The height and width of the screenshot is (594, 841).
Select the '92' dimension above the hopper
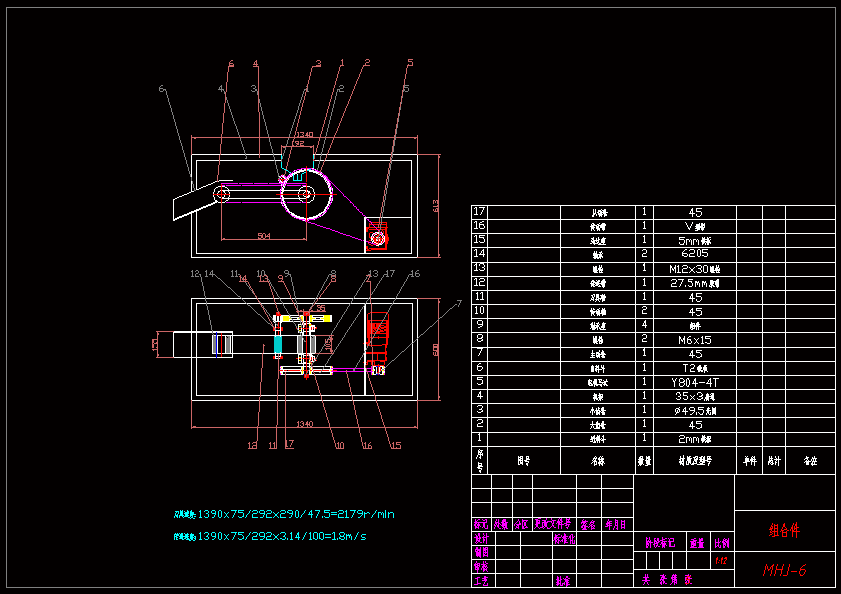click(300, 143)
